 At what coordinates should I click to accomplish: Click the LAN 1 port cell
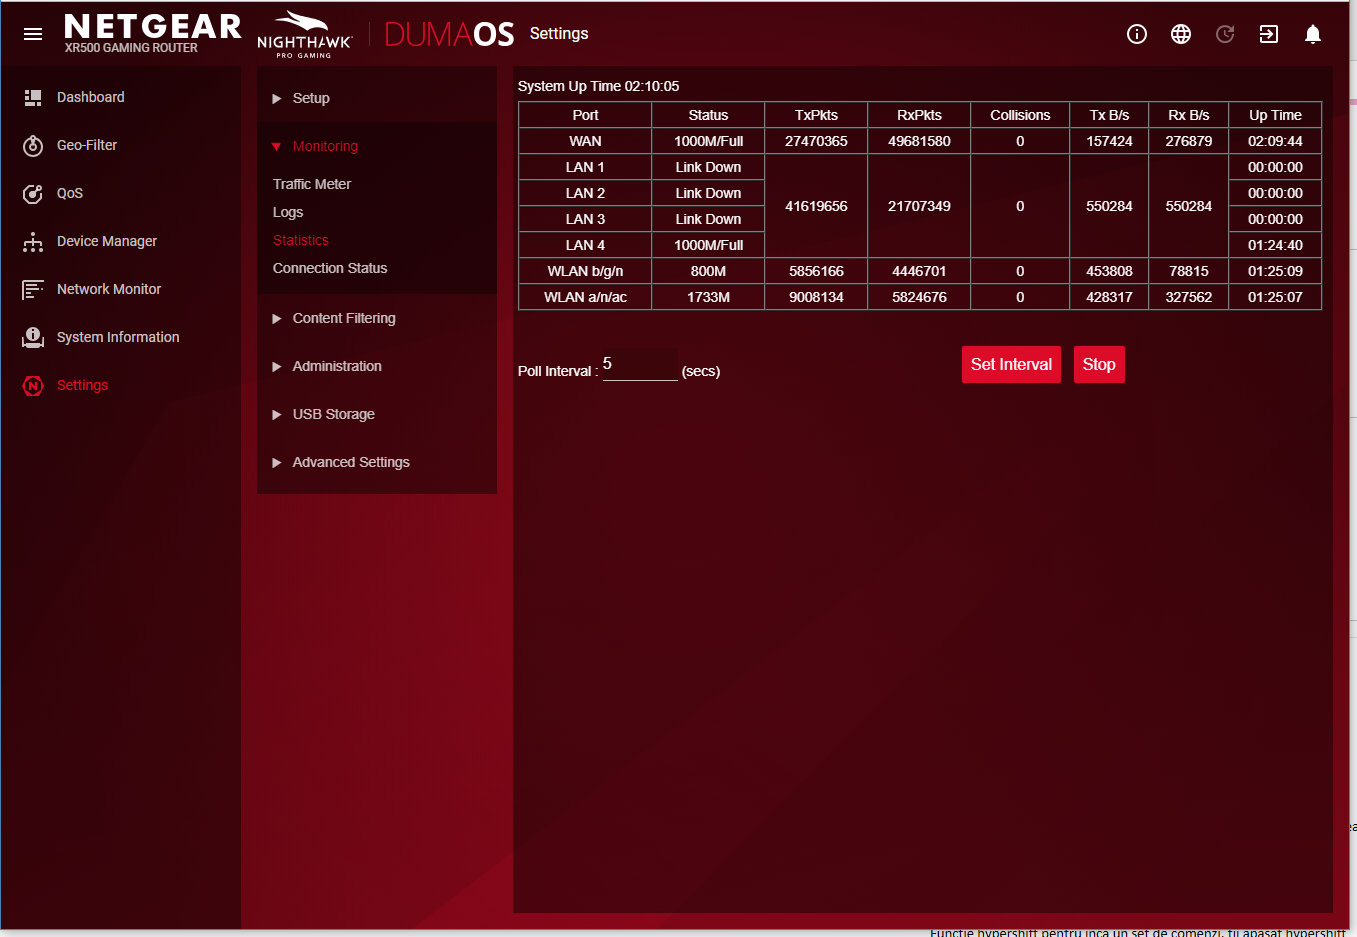[585, 167]
